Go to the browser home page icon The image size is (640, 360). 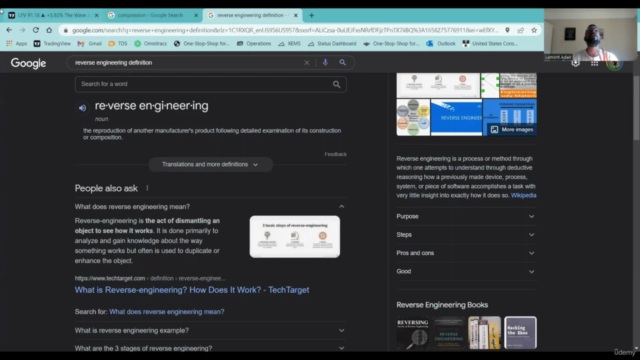tap(49, 30)
